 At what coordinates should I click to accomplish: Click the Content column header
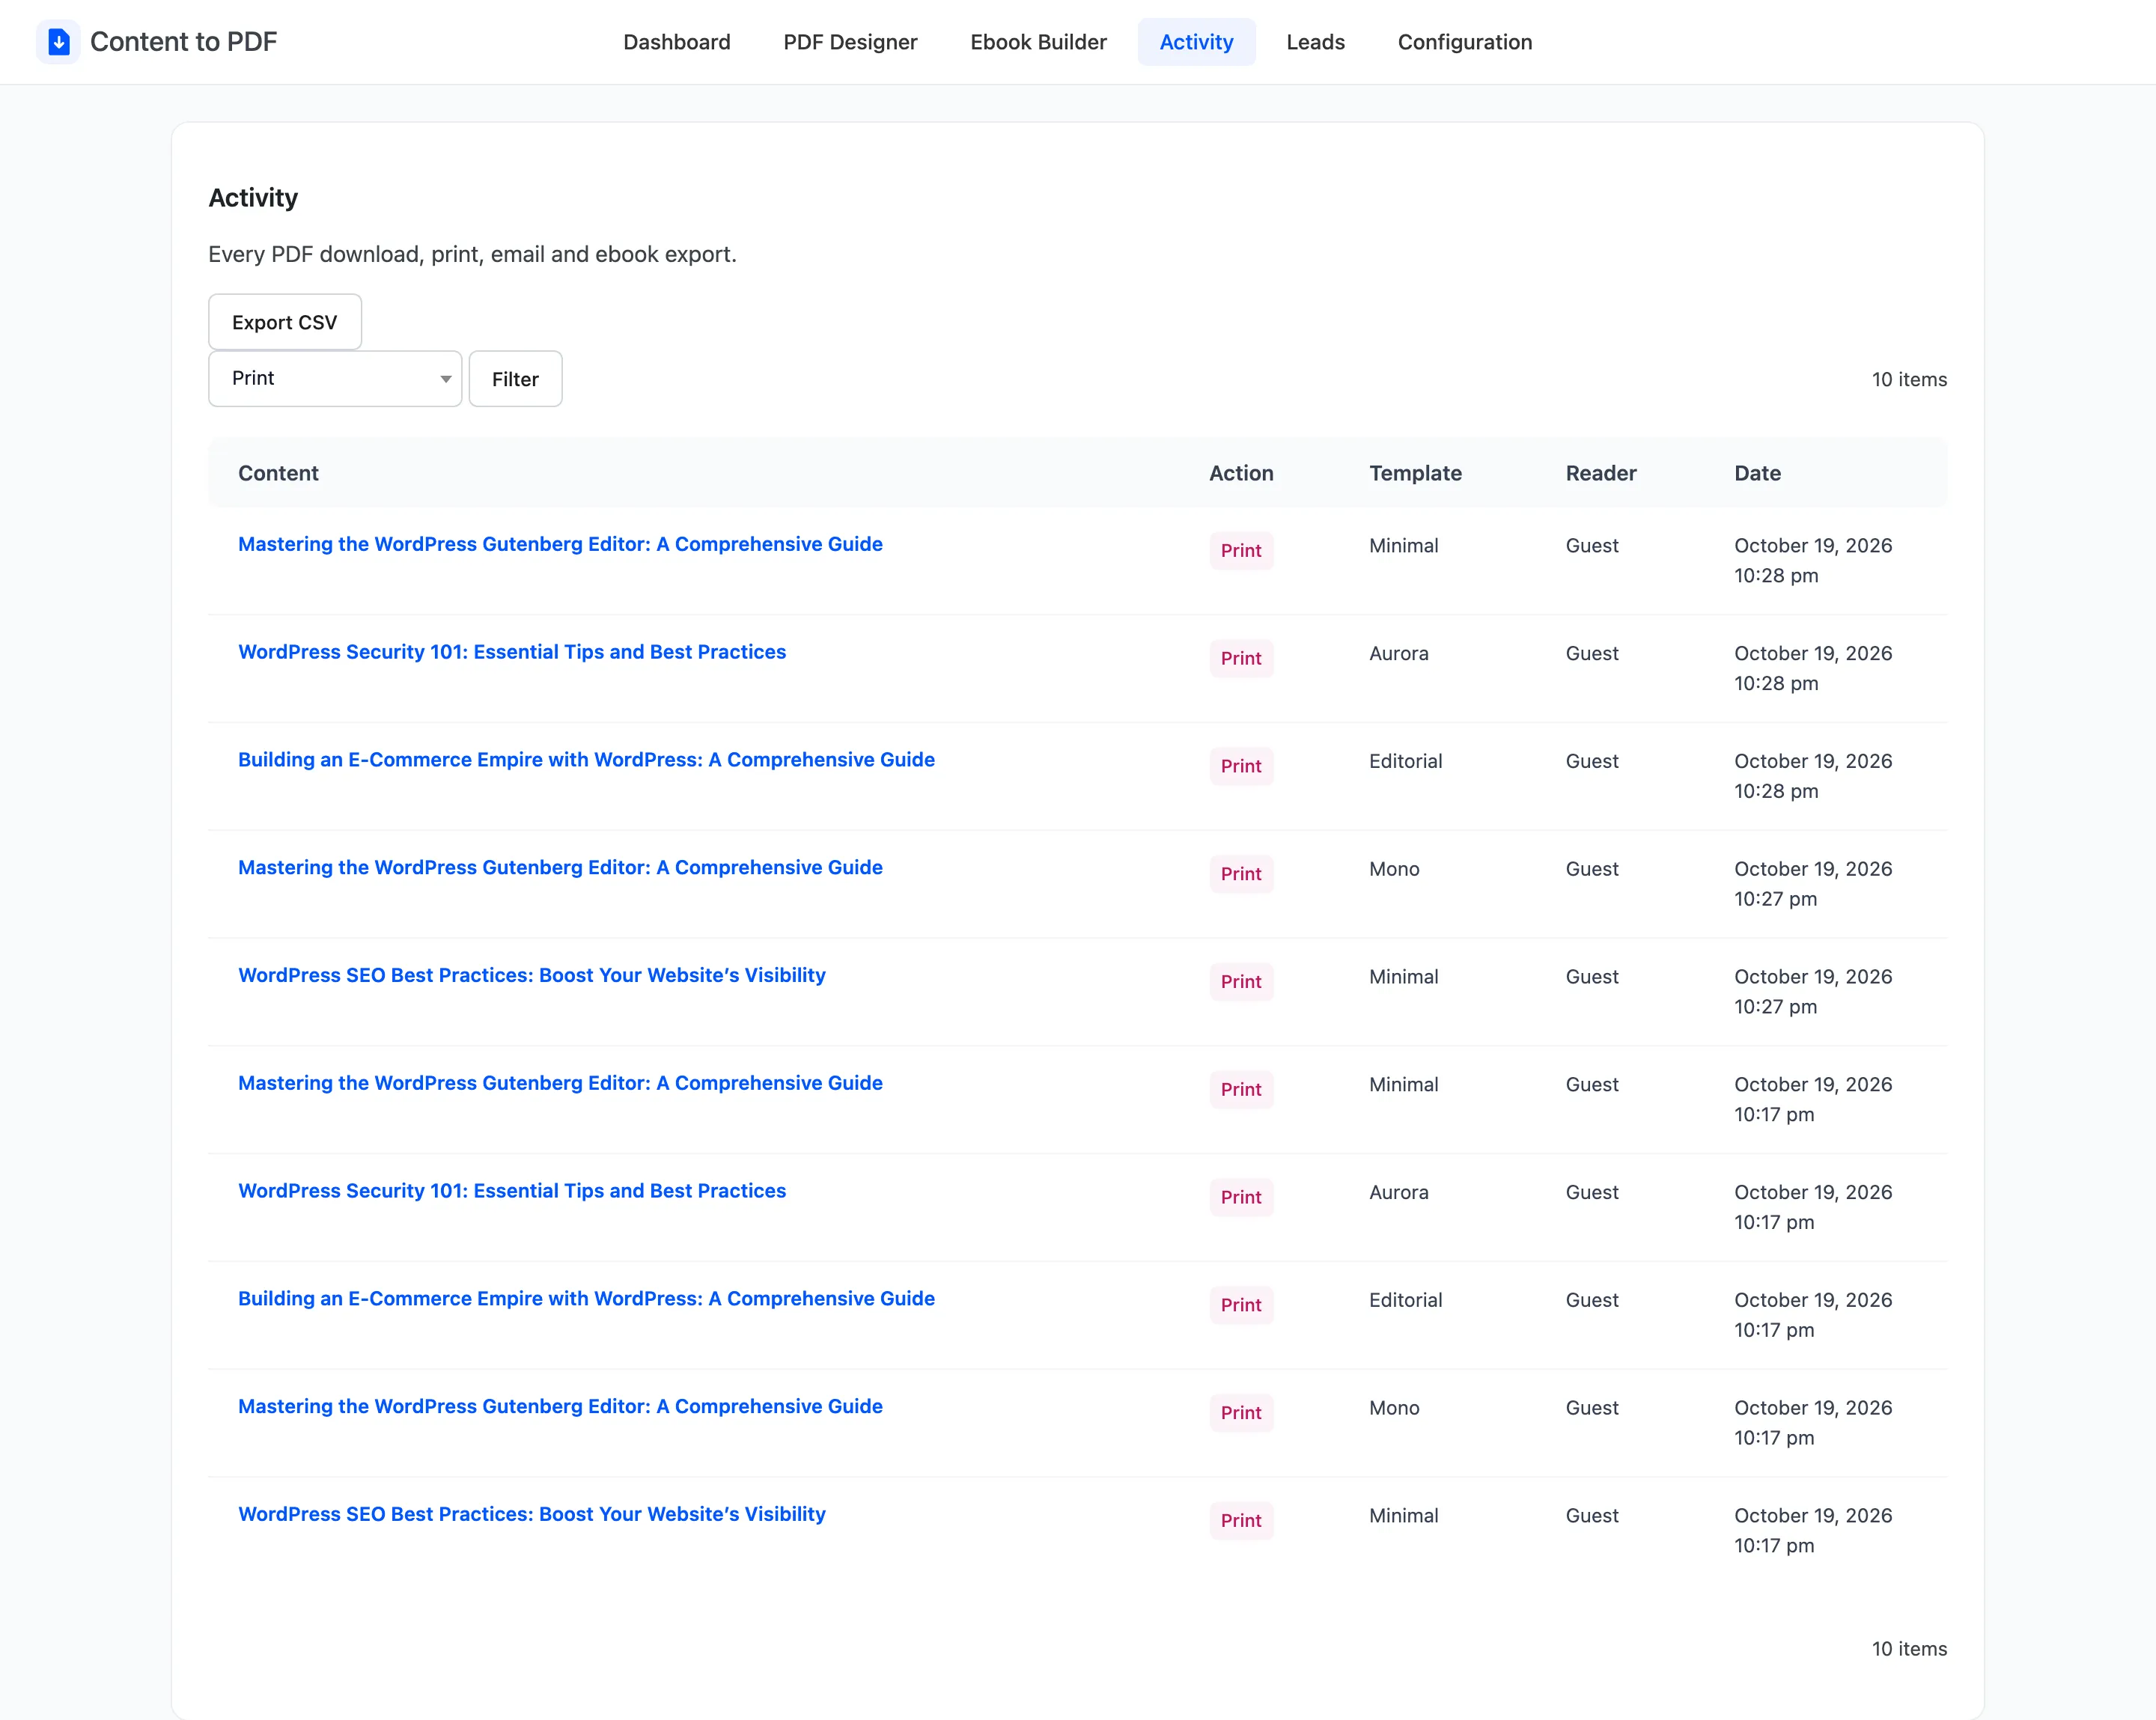coord(278,473)
